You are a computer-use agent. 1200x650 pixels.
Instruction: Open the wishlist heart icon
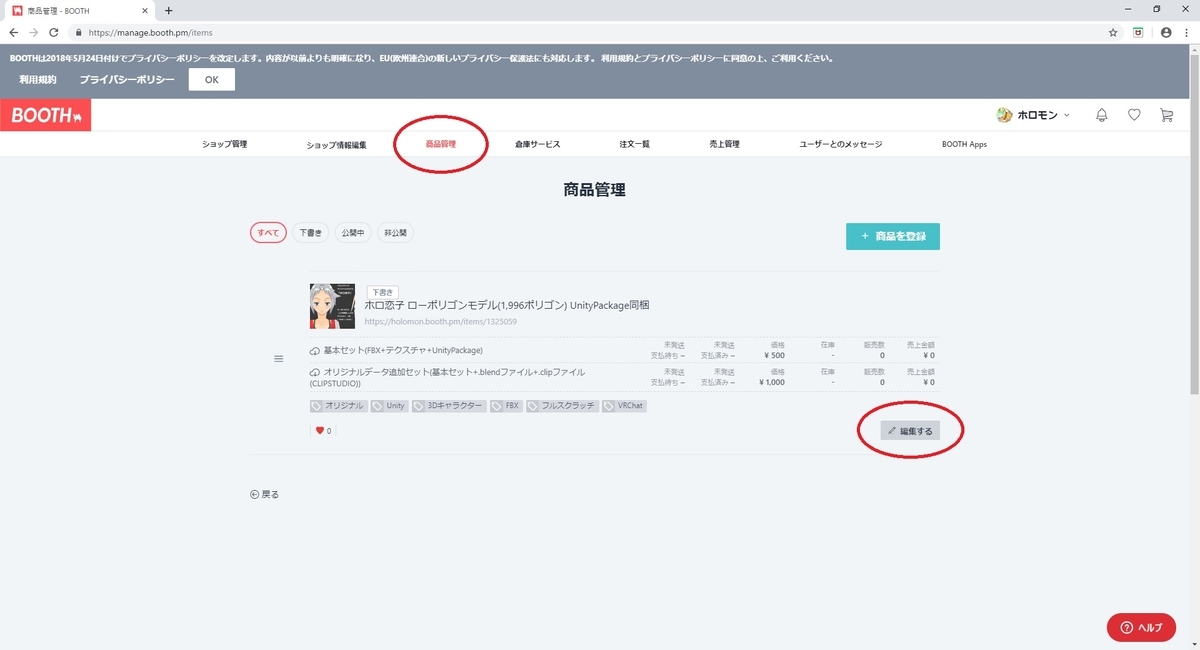click(x=1134, y=115)
